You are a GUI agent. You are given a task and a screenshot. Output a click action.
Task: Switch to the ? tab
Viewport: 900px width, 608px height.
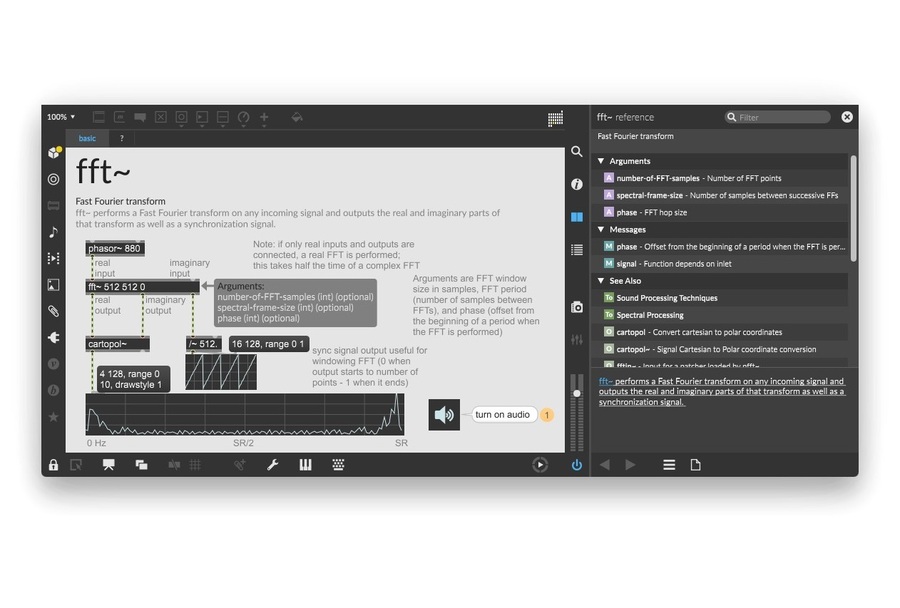[122, 138]
